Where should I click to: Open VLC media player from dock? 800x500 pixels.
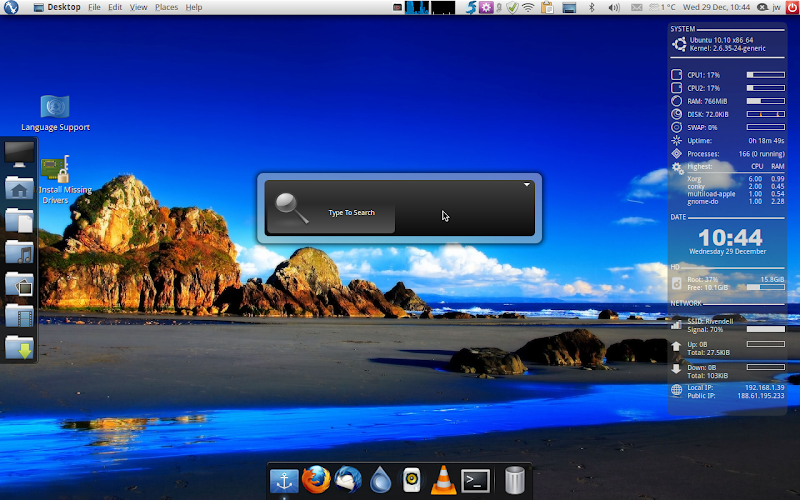[443, 481]
